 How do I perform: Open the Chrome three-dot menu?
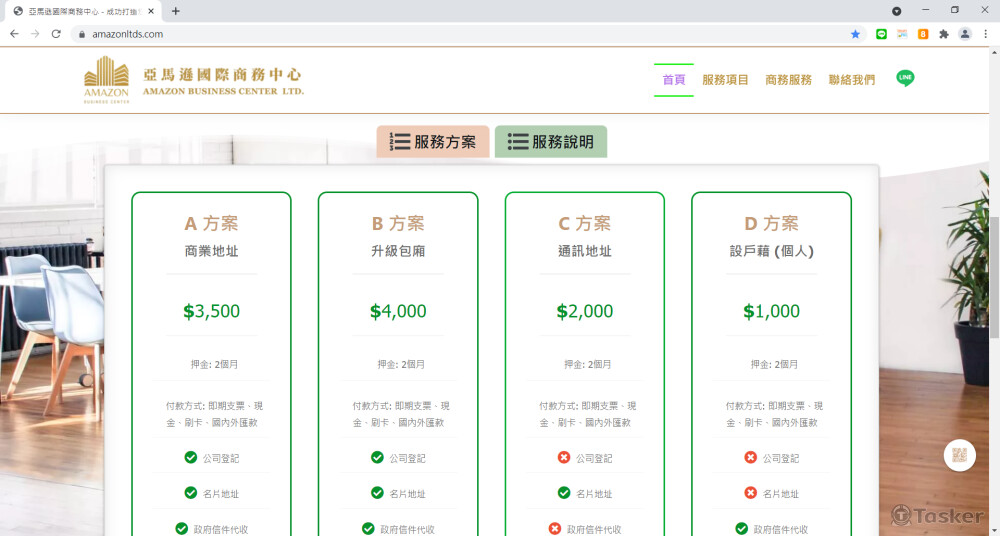tap(984, 34)
